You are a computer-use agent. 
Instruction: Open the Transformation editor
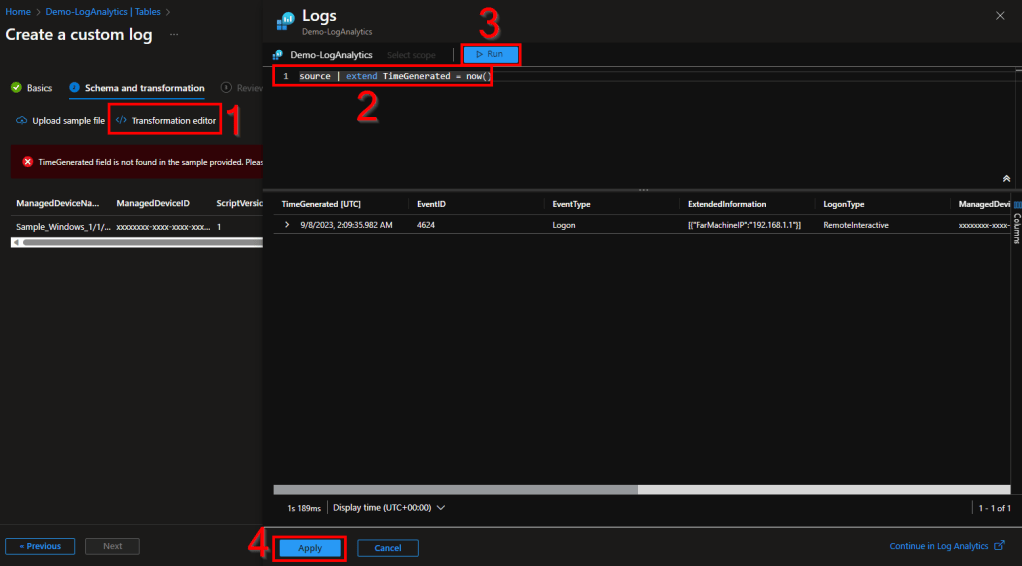click(166, 121)
